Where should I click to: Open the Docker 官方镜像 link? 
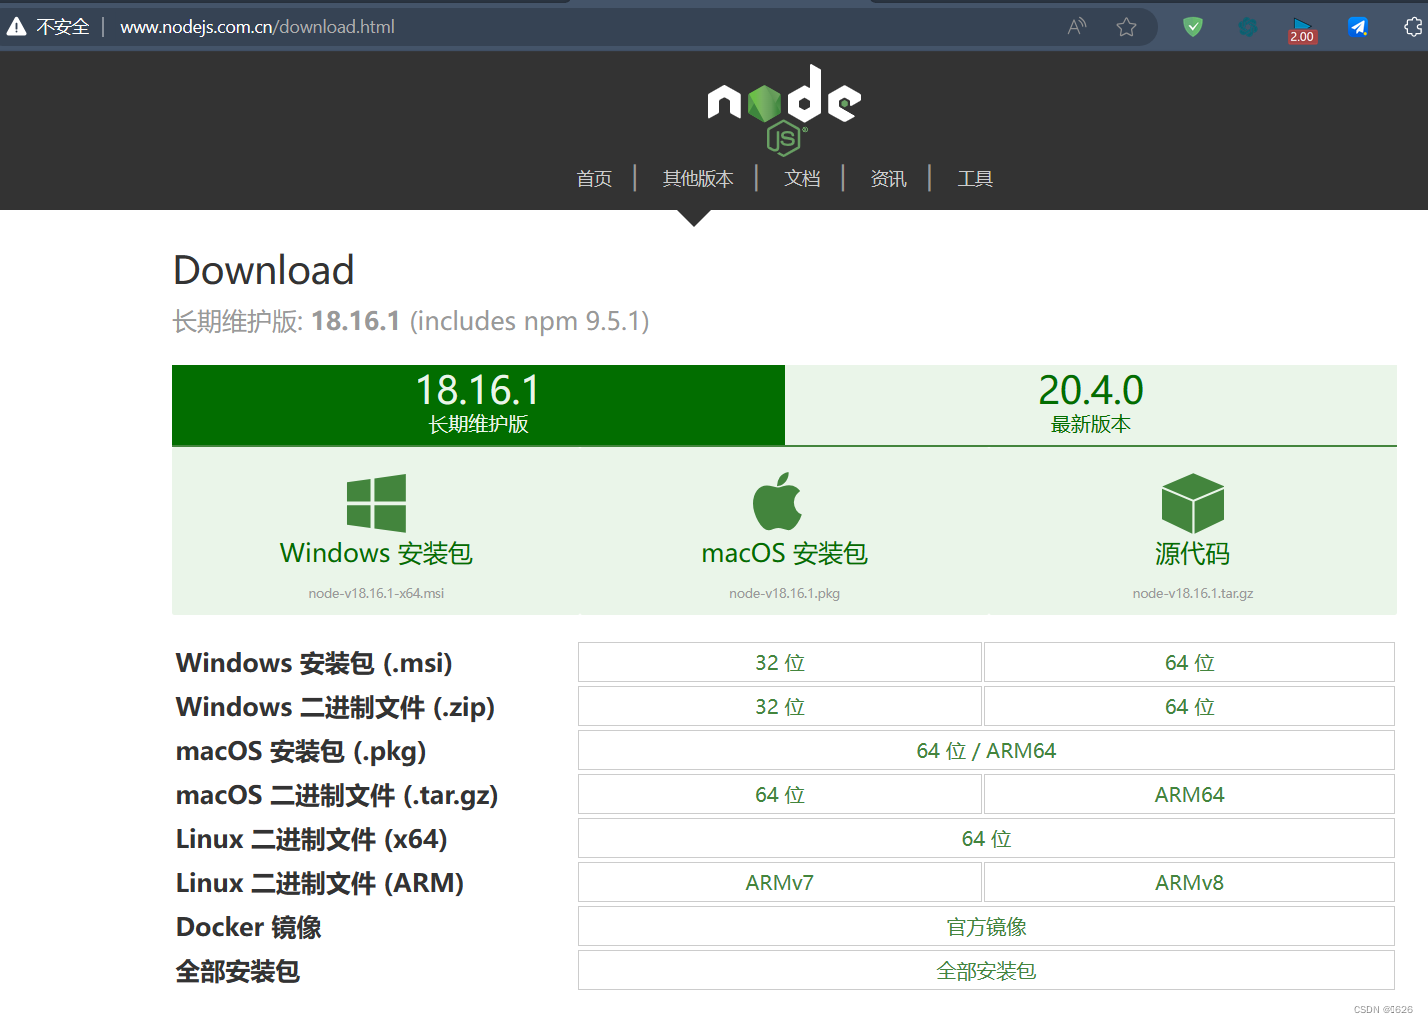[986, 926]
